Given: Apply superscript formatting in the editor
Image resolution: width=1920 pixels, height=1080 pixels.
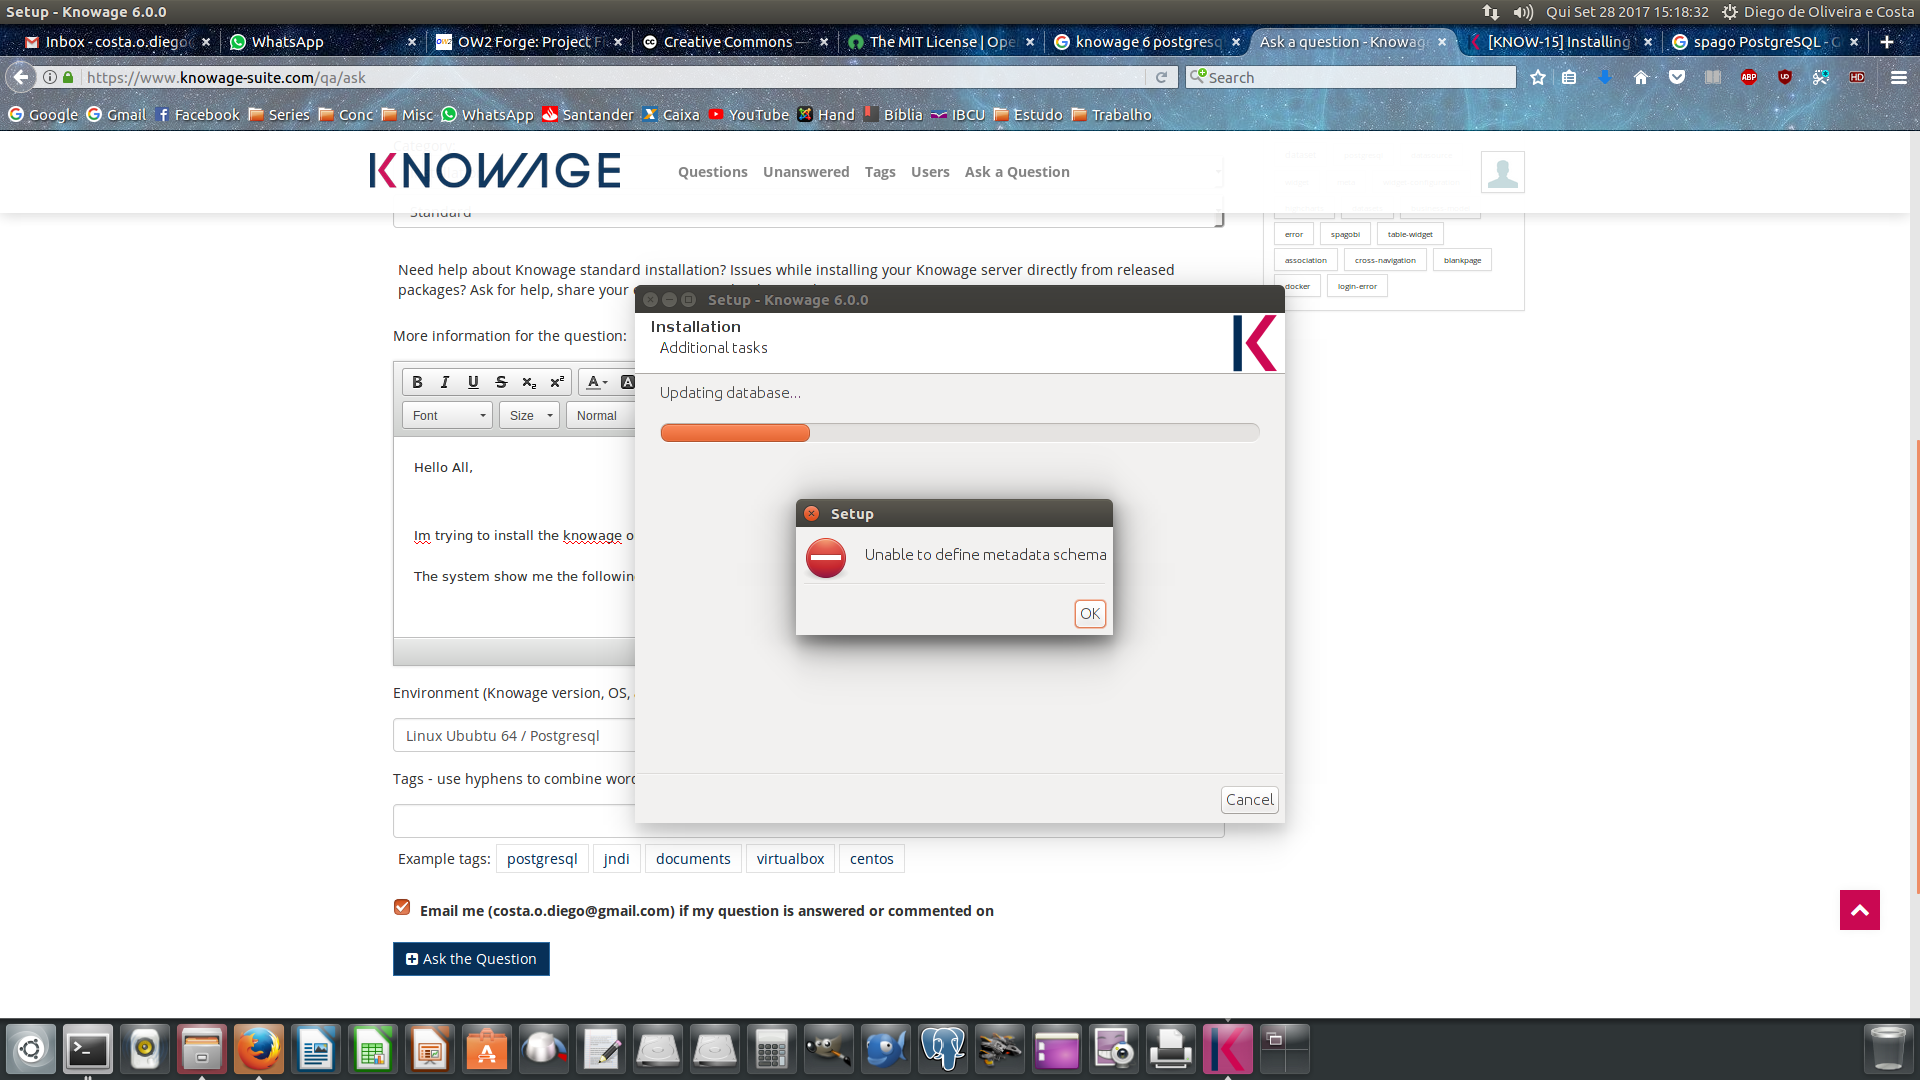Looking at the screenshot, I should [x=557, y=382].
